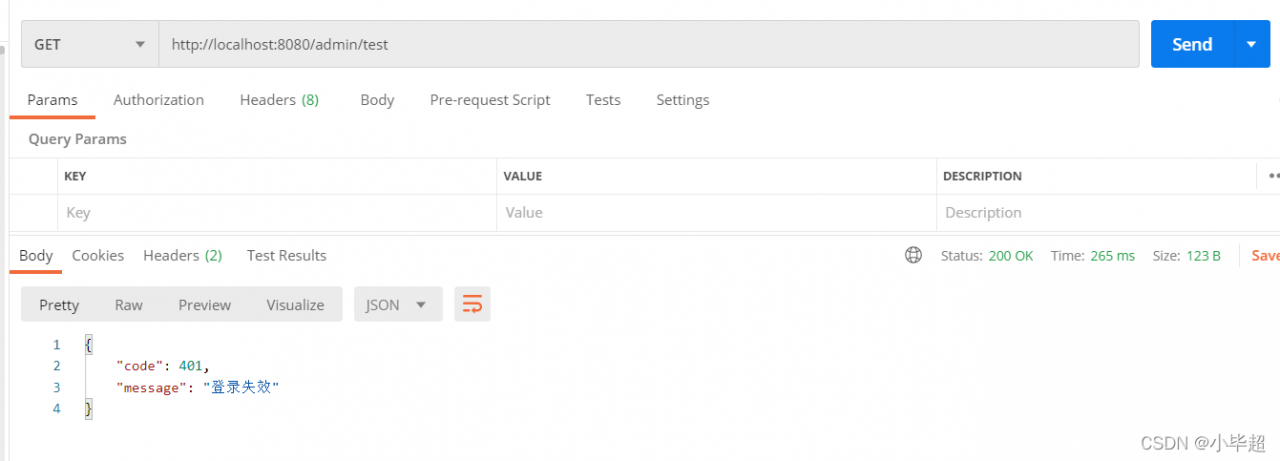Click the query param Value field

[716, 212]
